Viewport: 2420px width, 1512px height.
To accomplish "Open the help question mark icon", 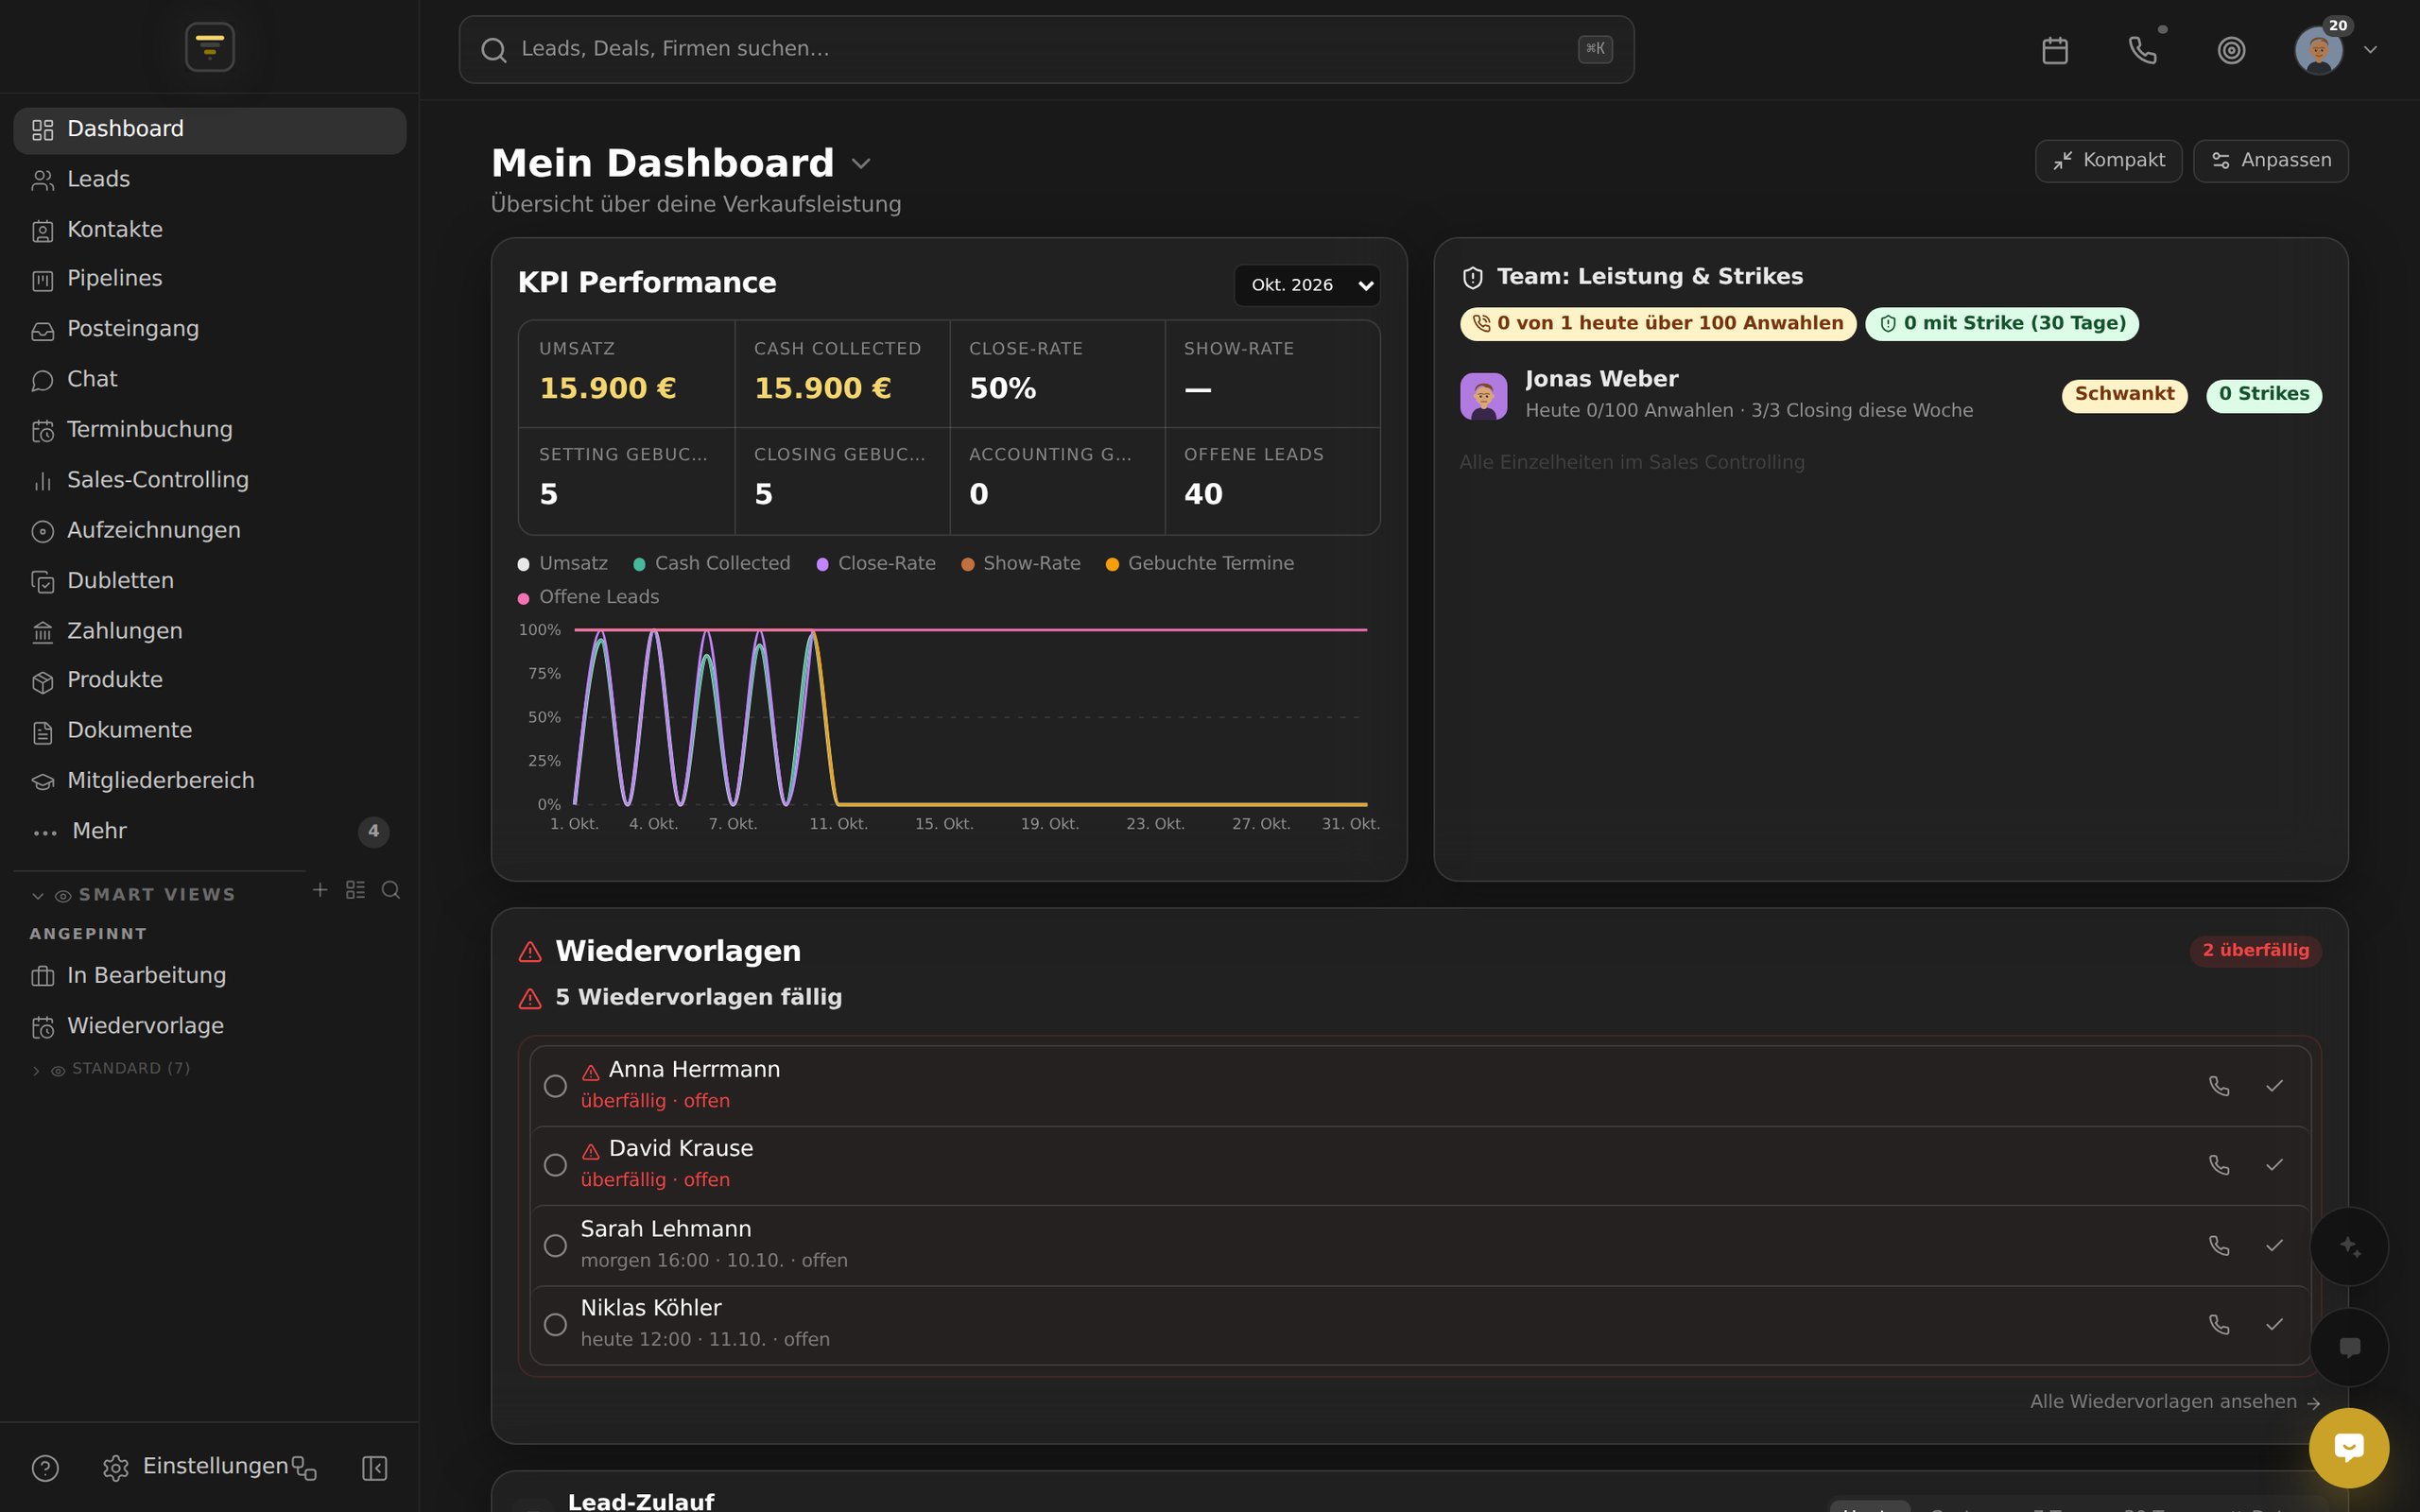I will pos(45,1467).
